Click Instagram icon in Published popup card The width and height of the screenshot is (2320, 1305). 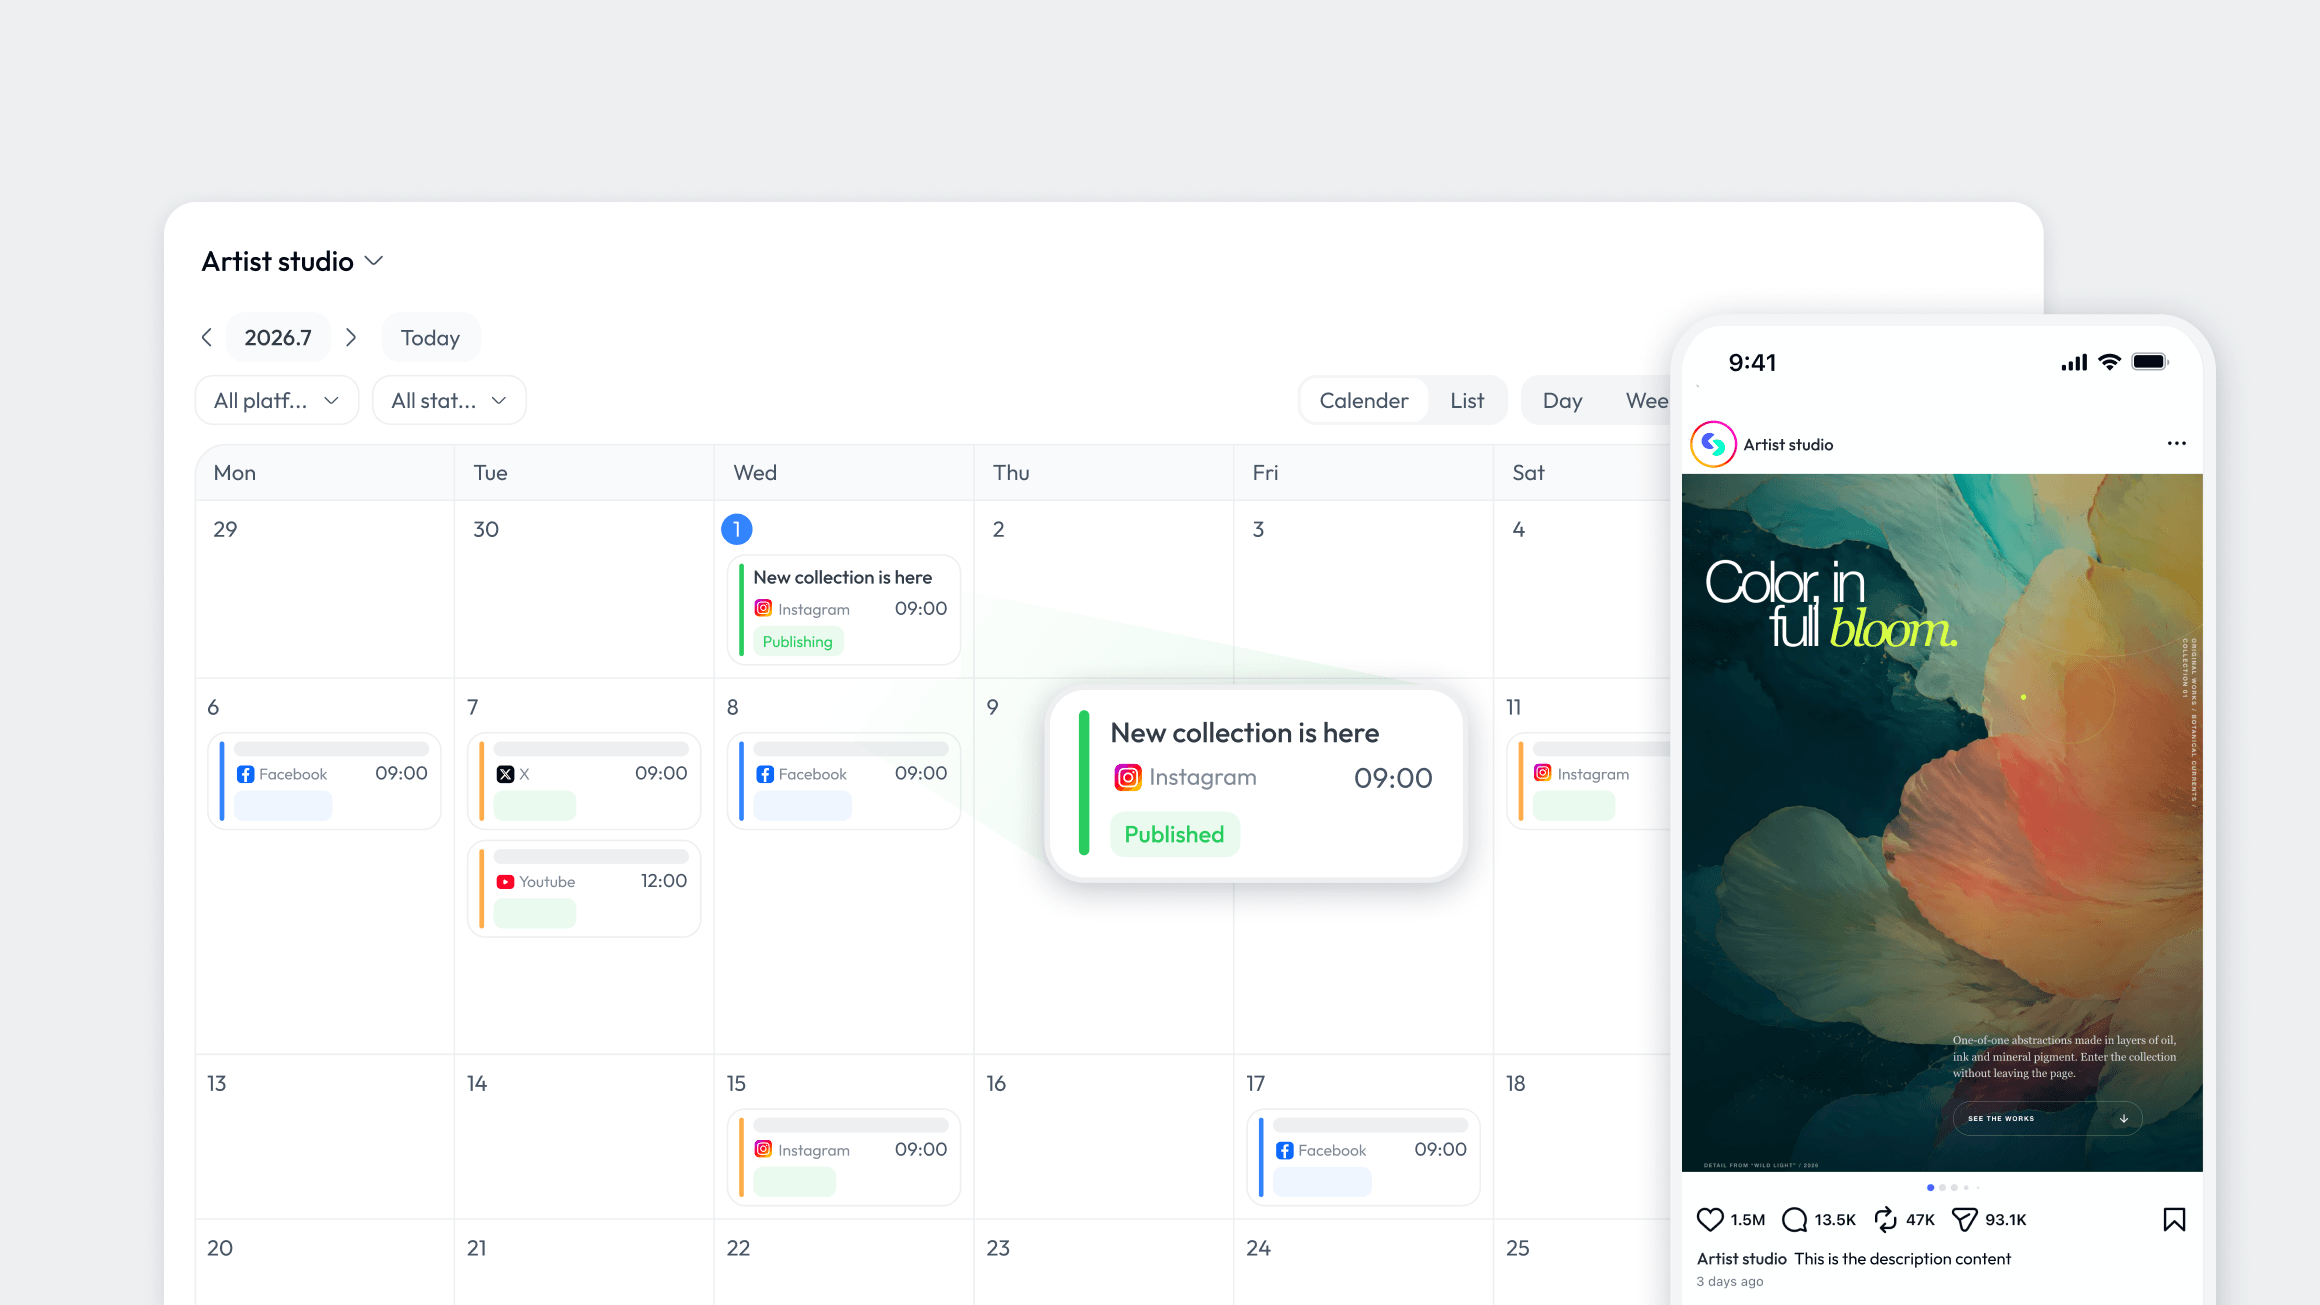[x=1128, y=777]
